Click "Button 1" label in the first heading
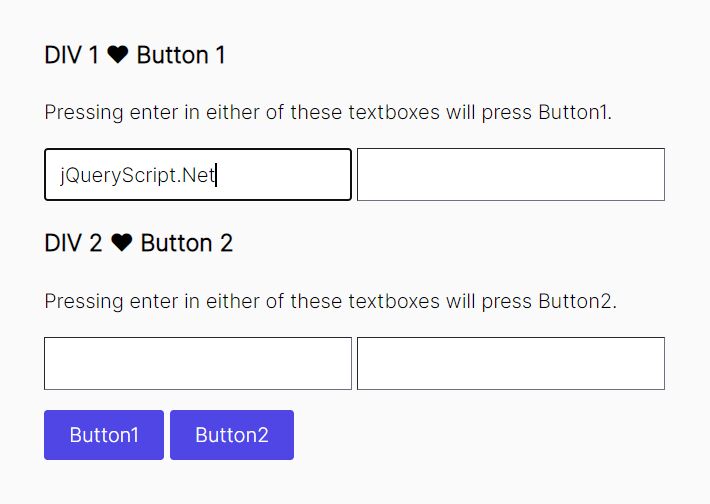This screenshot has height=504, width=710. (x=181, y=56)
